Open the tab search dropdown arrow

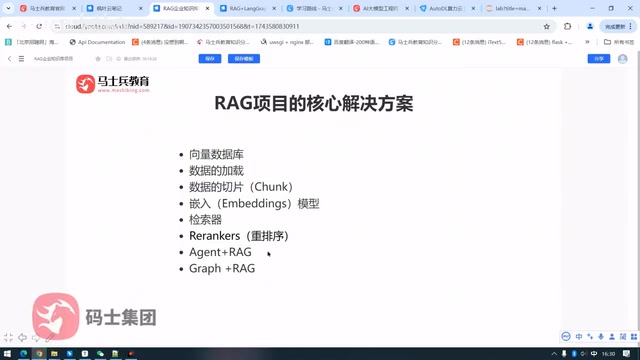tap(8, 8)
